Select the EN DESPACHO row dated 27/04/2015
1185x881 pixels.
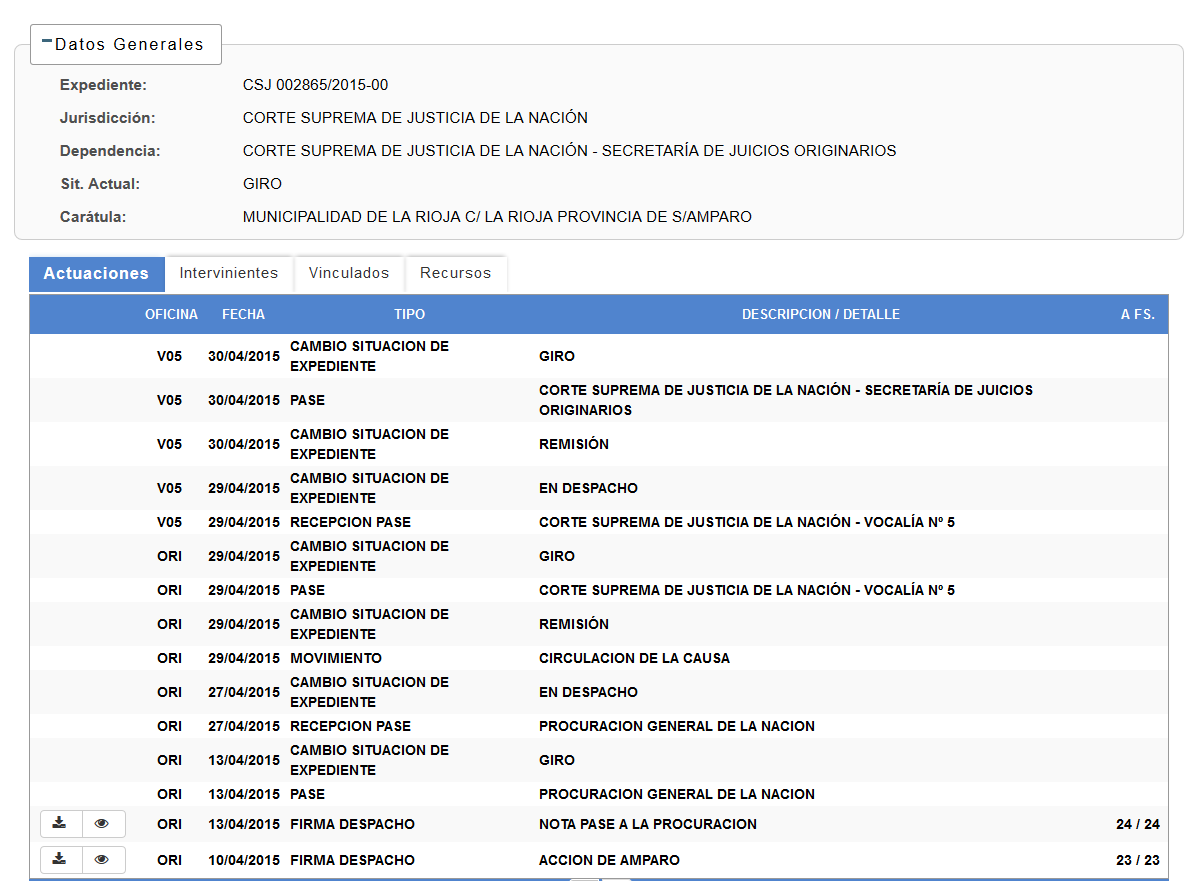coord(588,692)
